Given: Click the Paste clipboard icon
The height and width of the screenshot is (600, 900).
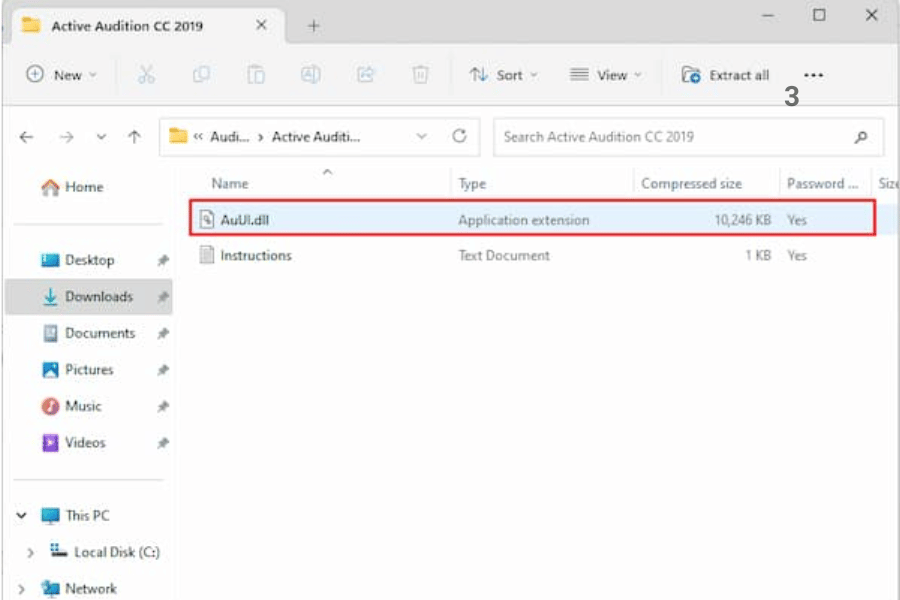Looking at the screenshot, I should pyautogui.click(x=256, y=75).
